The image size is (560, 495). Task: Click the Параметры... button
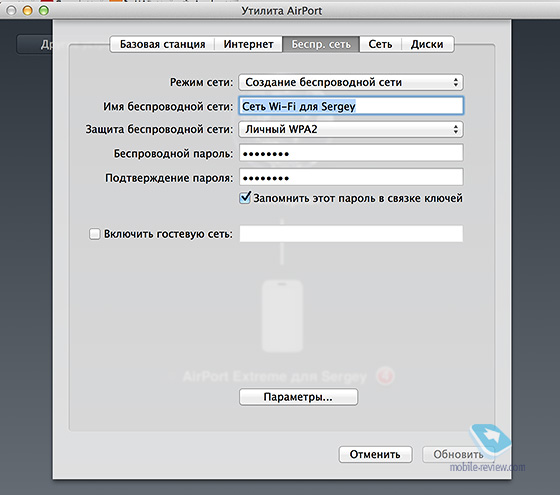coord(298,397)
